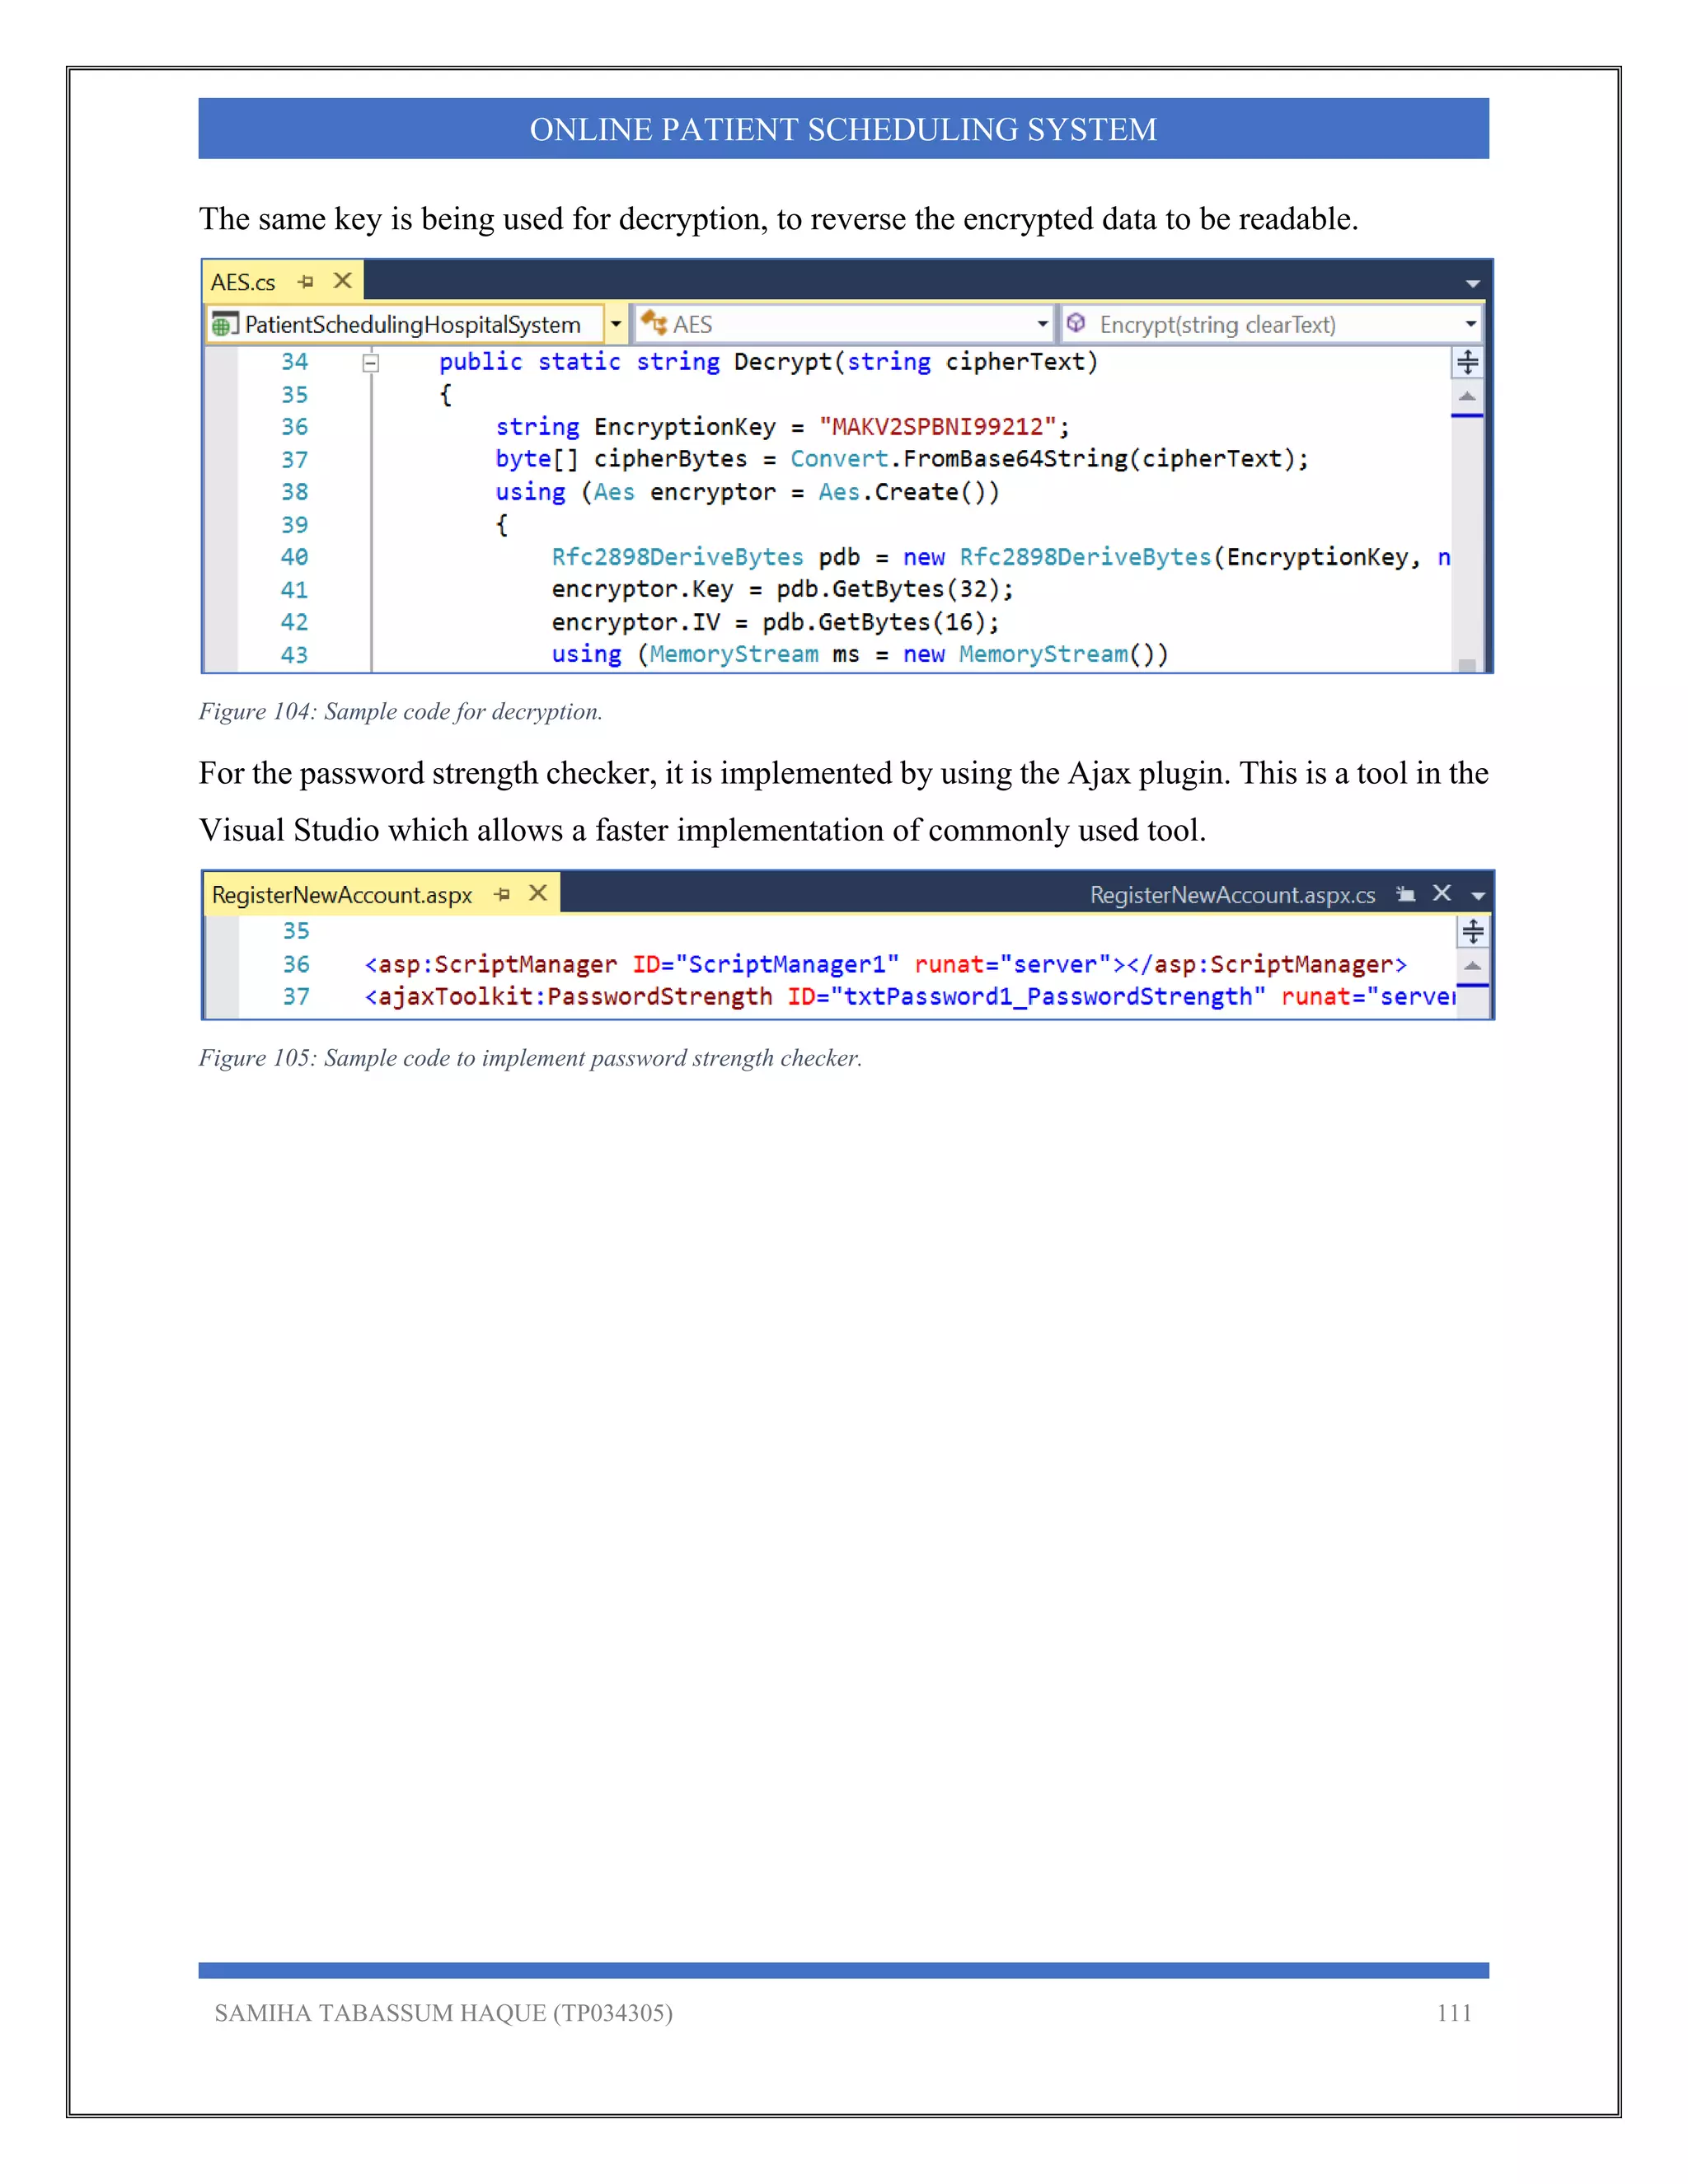Close the RegisterNewAccount.aspx.cs preview tab

pyautogui.click(x=1442, y=893)
